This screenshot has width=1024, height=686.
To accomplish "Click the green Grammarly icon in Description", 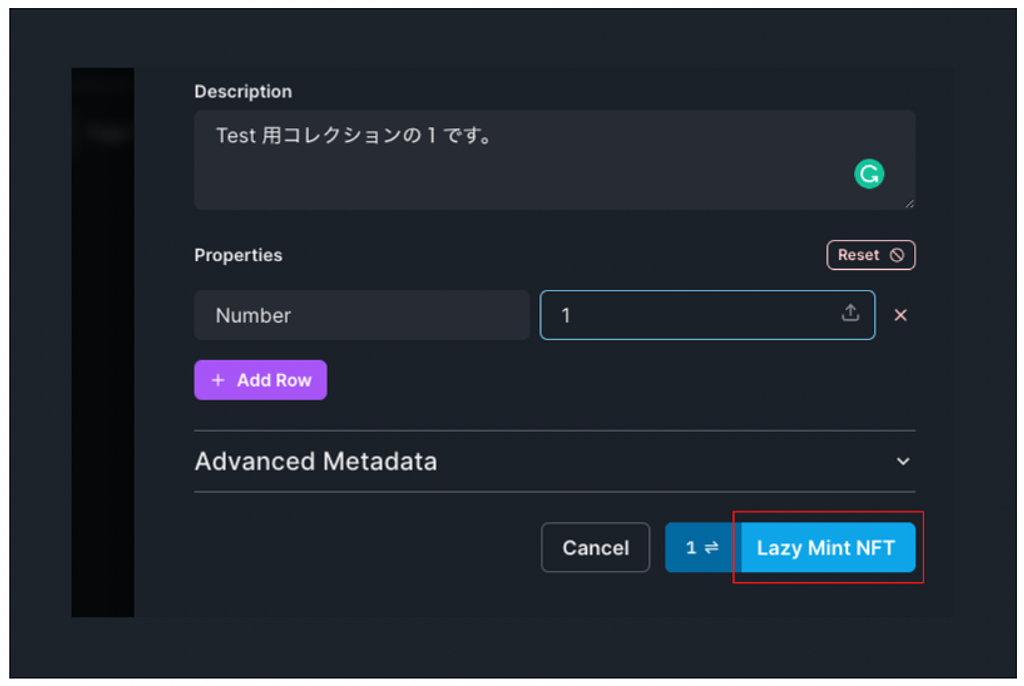I will (x=869, y=175).
